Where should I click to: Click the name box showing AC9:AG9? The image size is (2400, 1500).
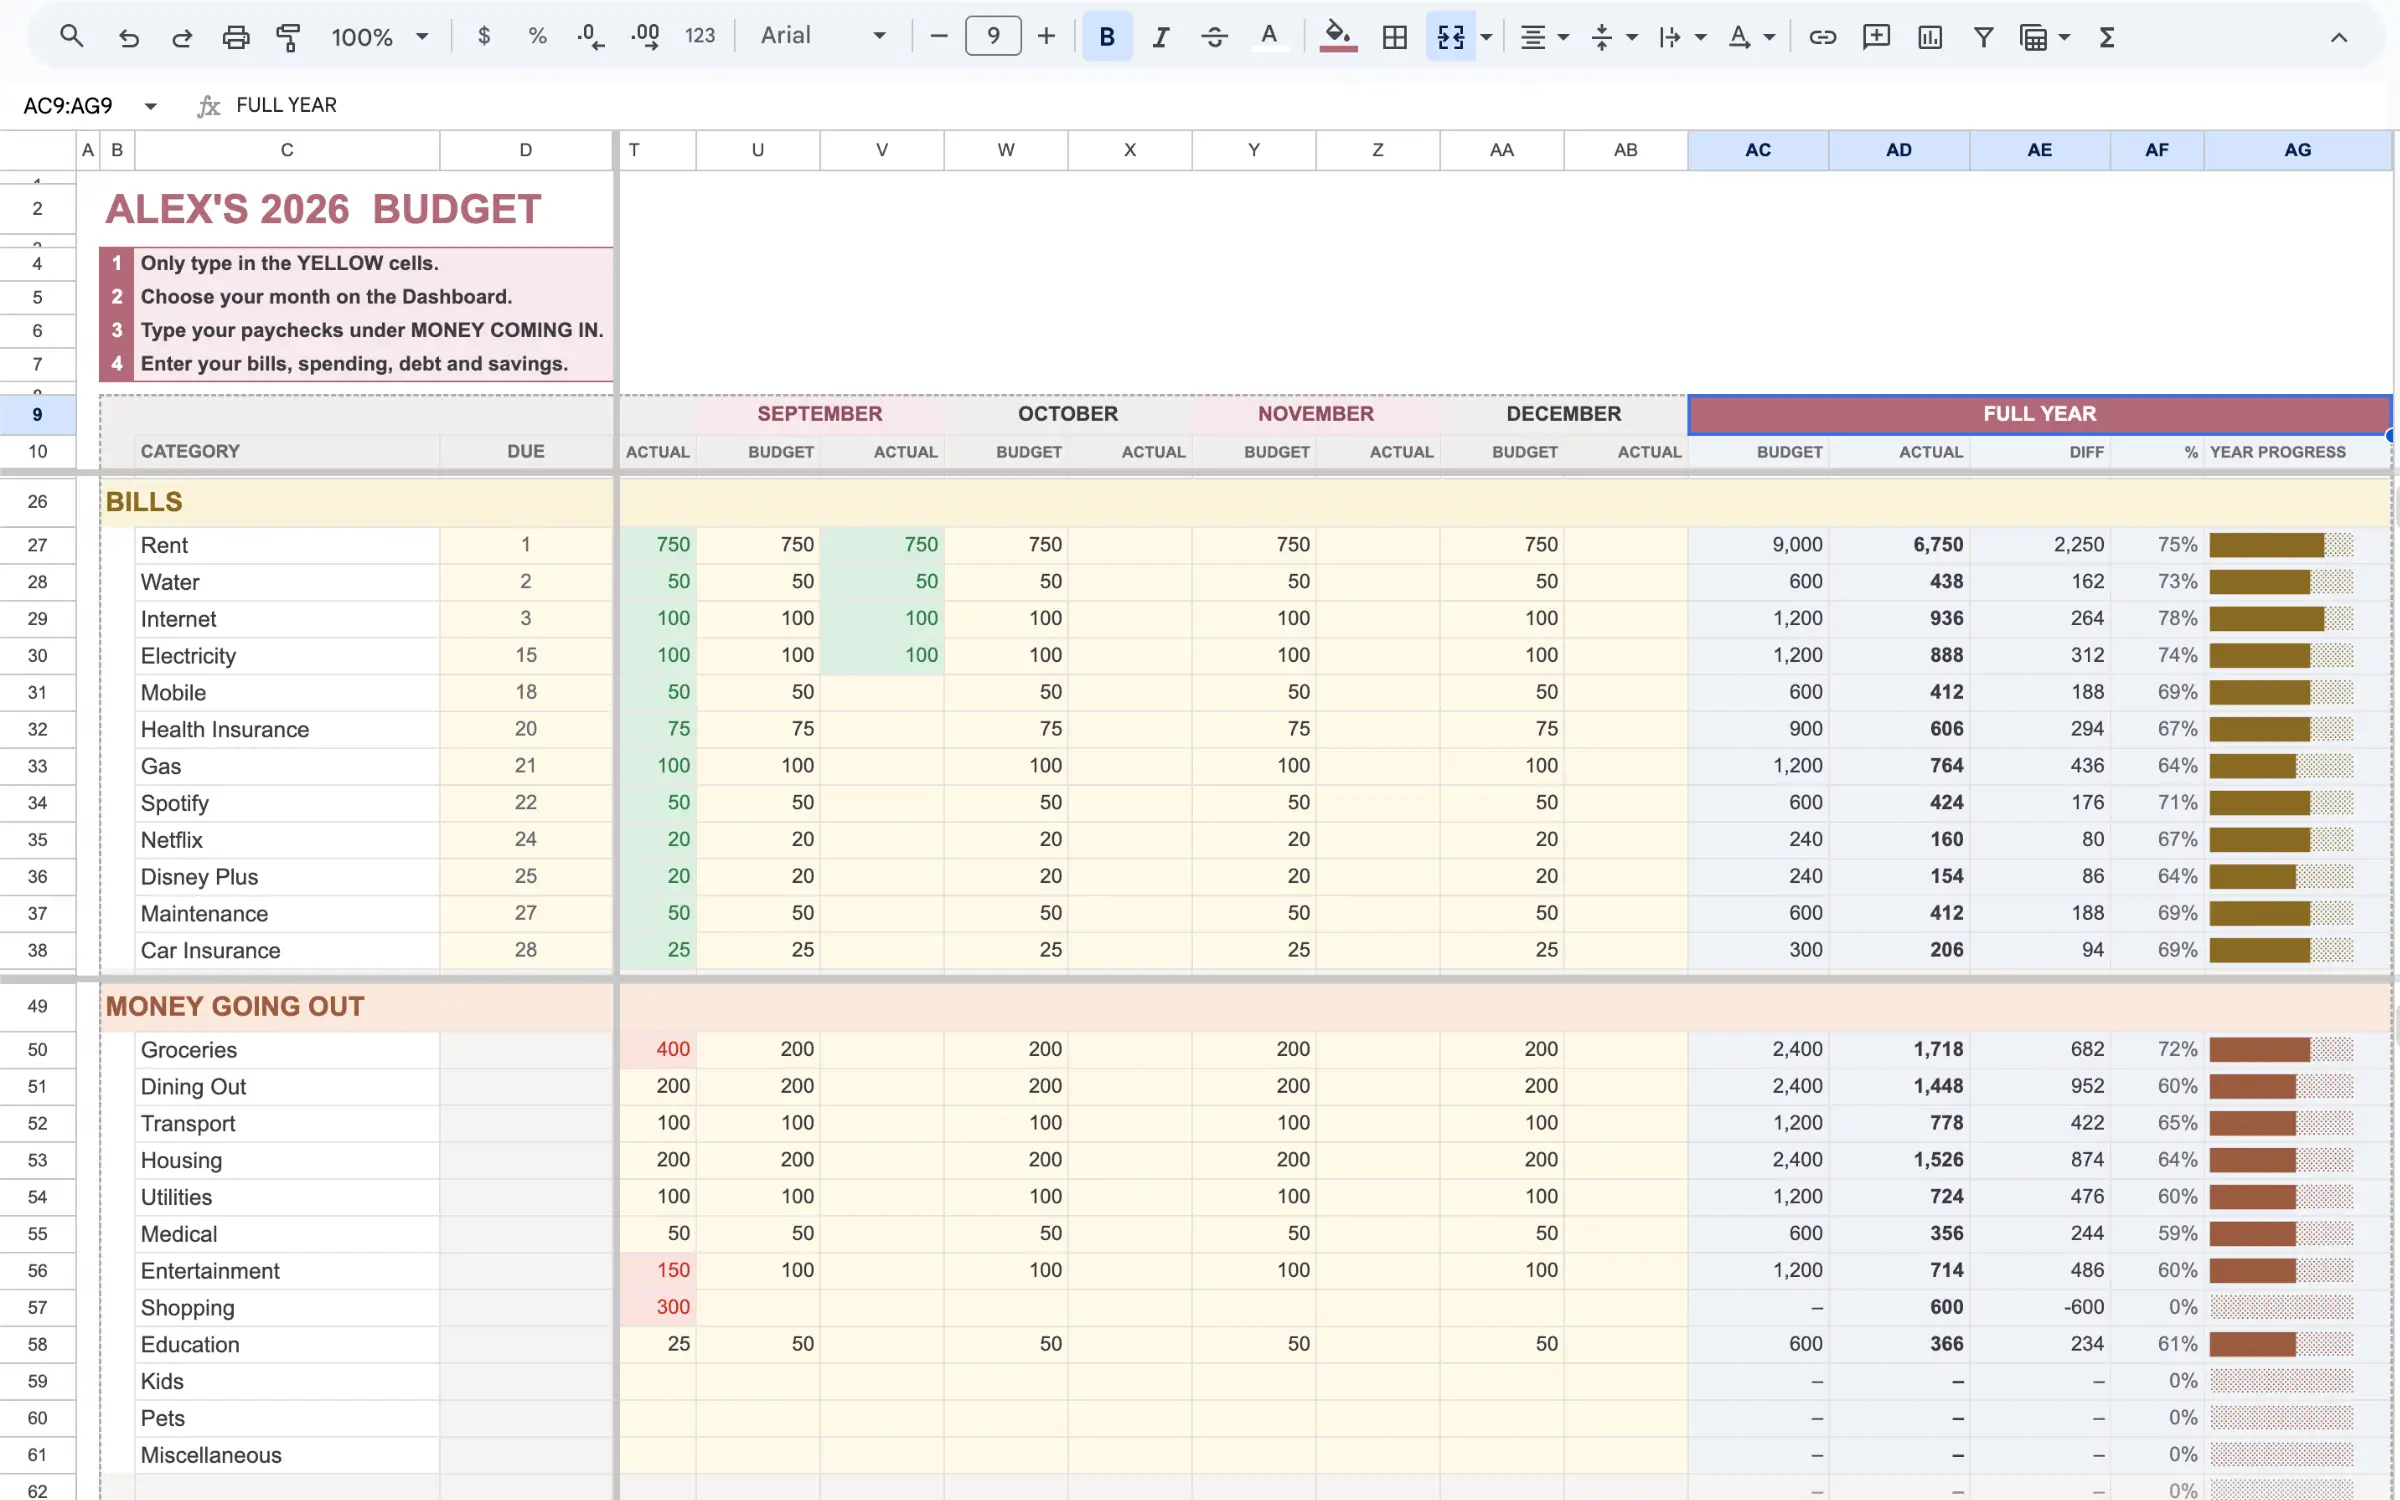point(68,105)
